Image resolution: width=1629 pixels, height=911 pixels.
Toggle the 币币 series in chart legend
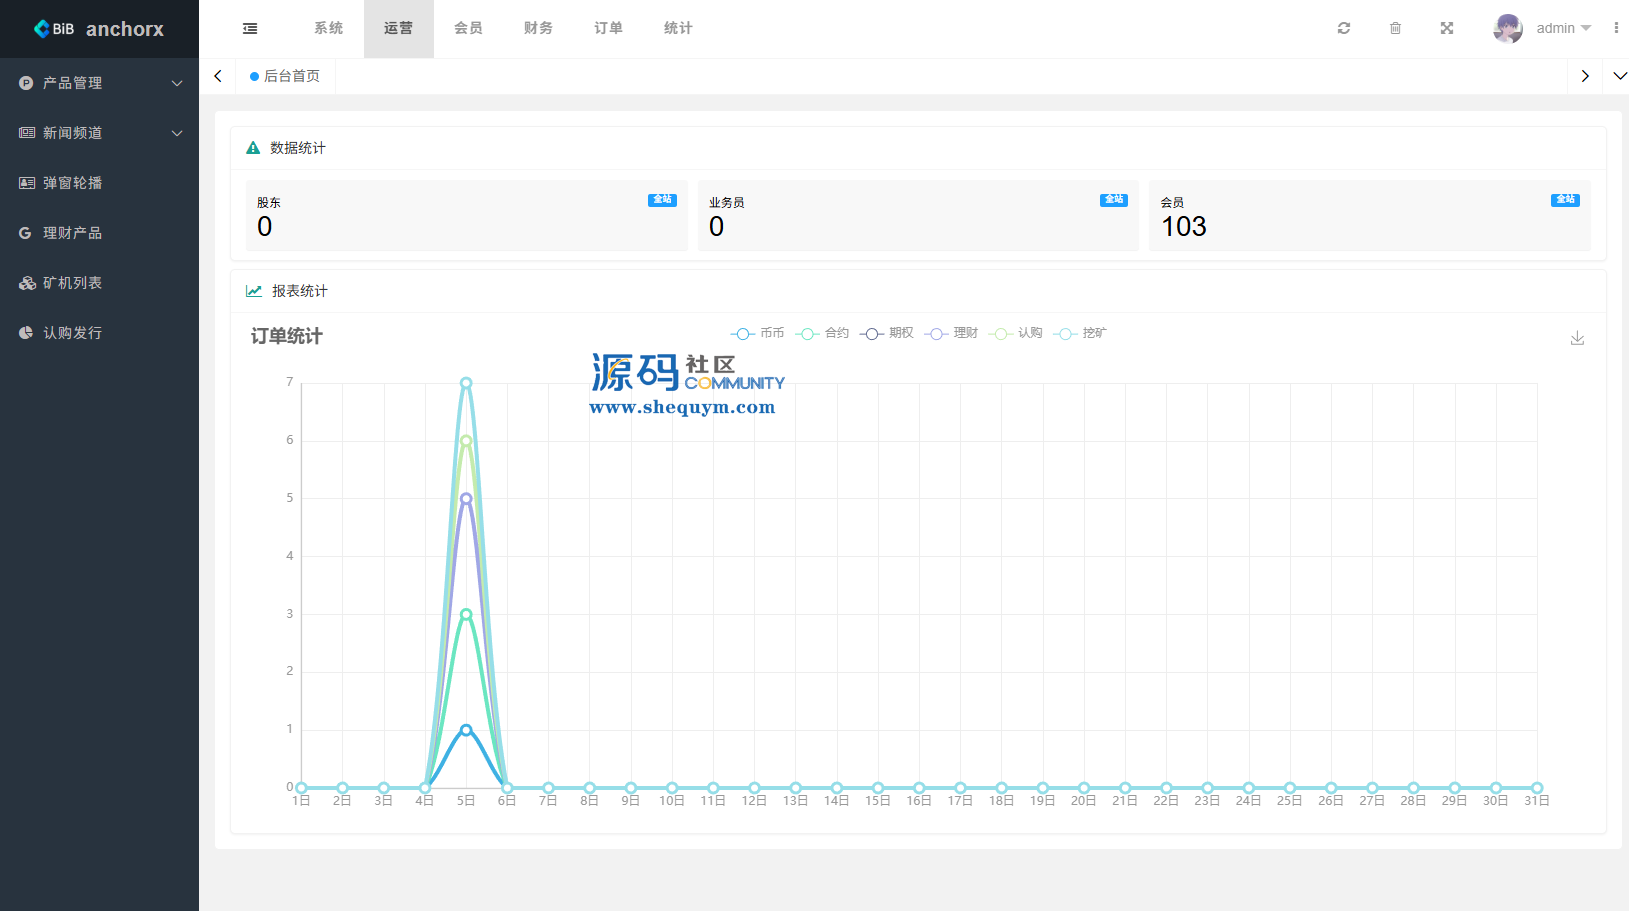(x=758, y=334)
